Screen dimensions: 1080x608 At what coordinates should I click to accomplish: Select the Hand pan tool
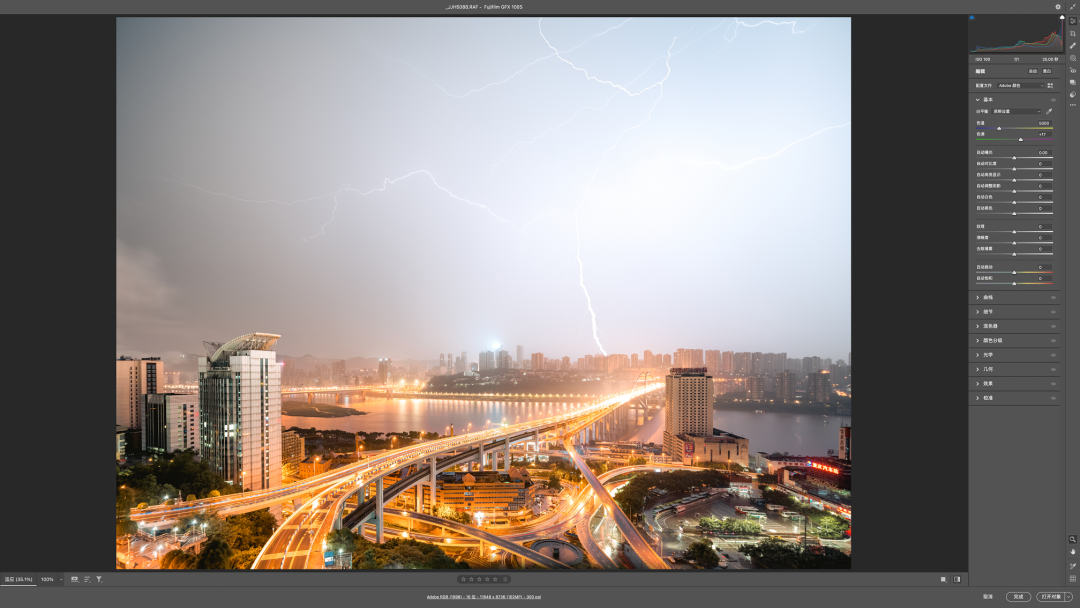(x=1073, y=552)
